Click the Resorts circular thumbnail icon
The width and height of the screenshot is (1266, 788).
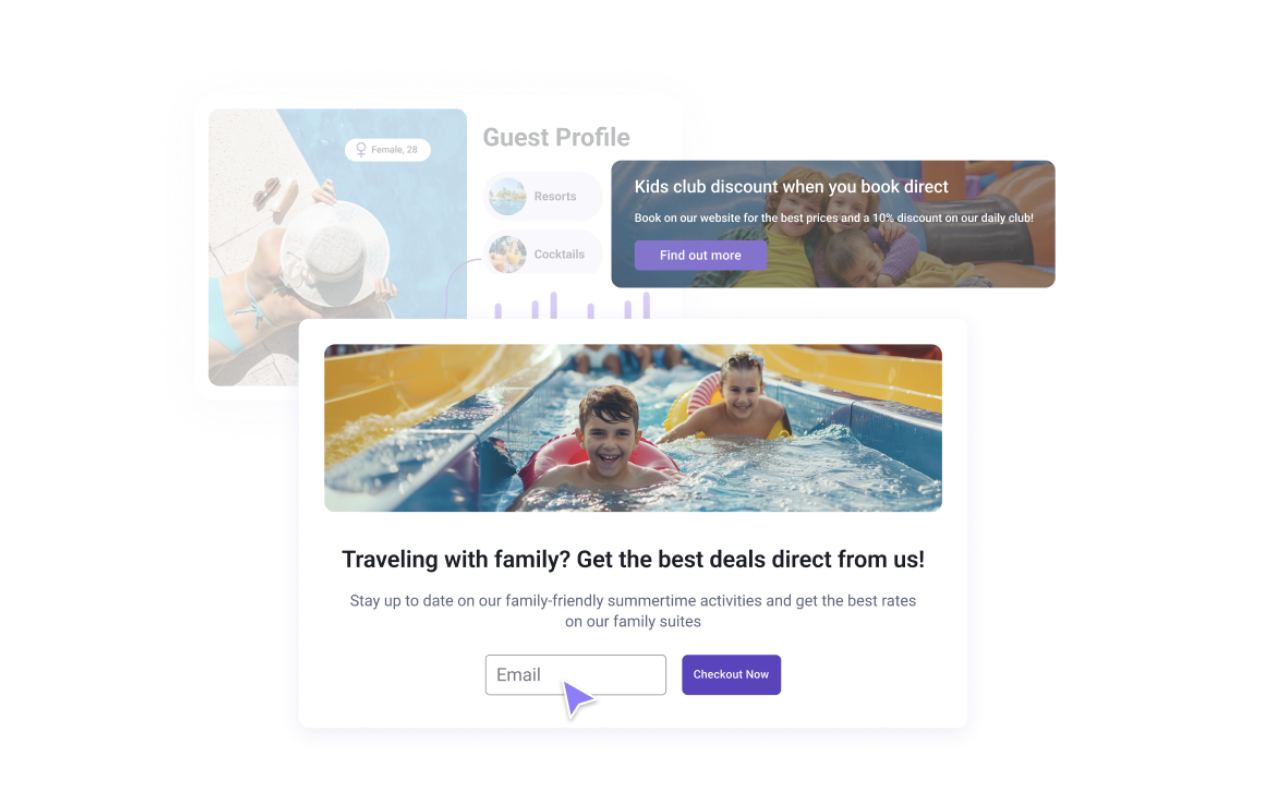click(x=508, y=197)
